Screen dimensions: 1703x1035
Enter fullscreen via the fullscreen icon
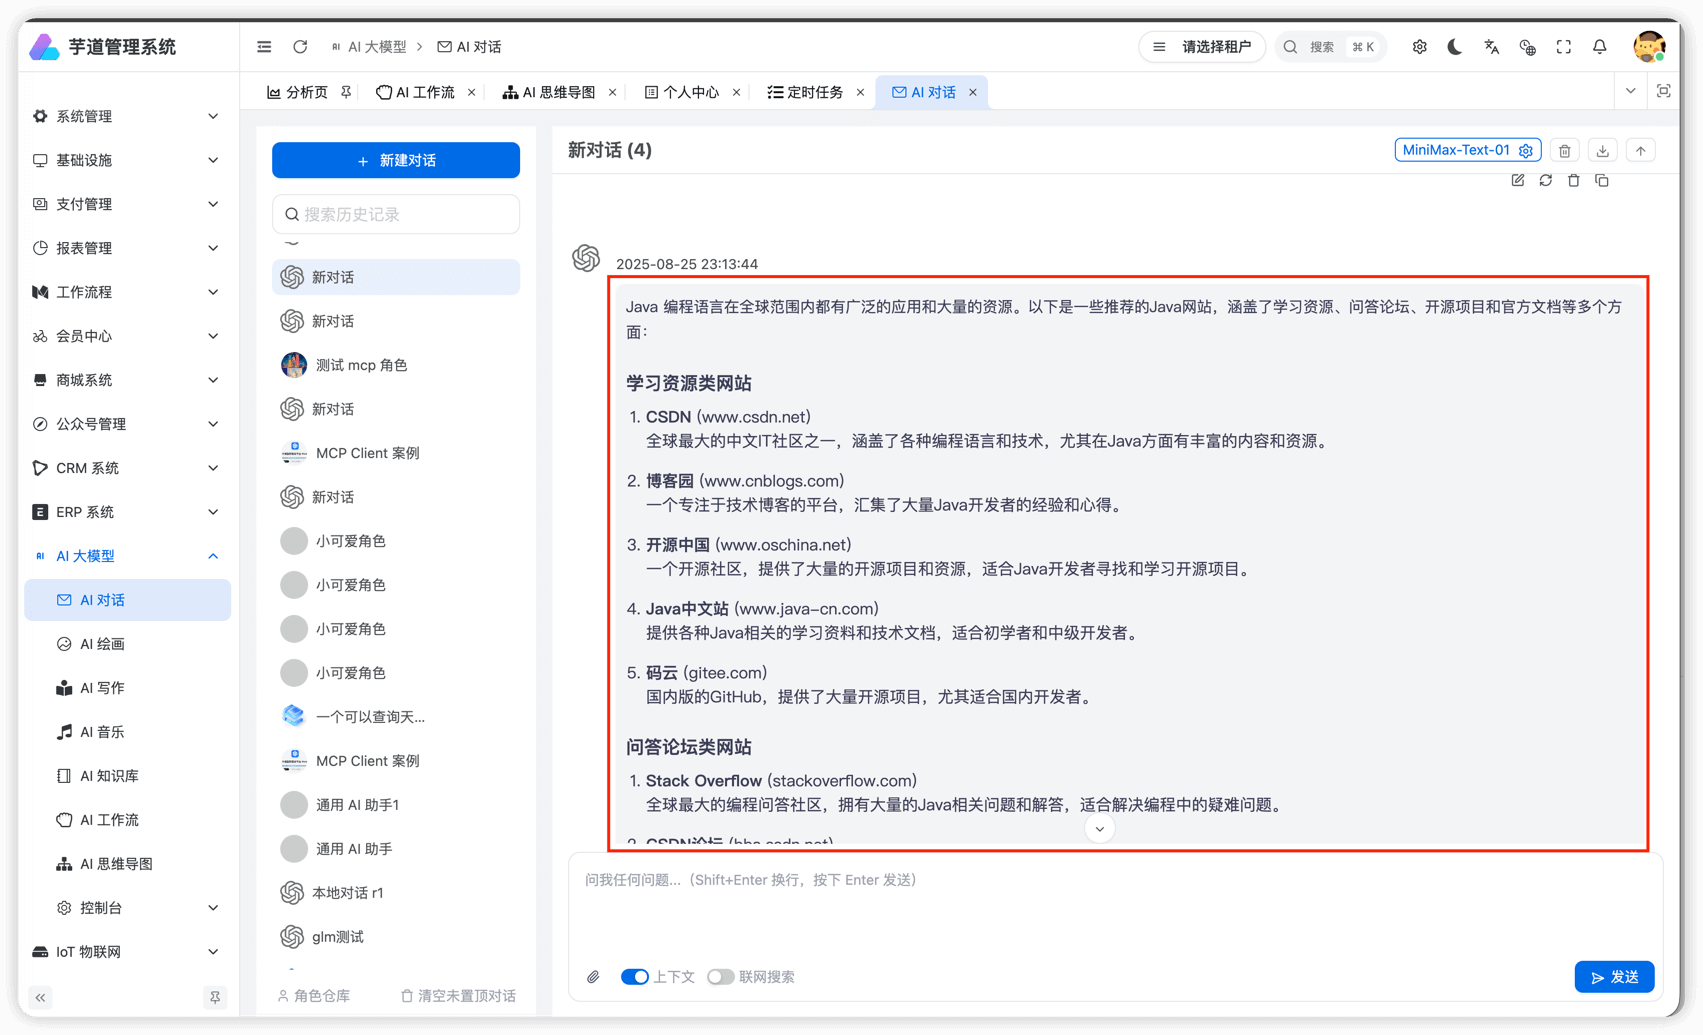tap(1563, 46)
